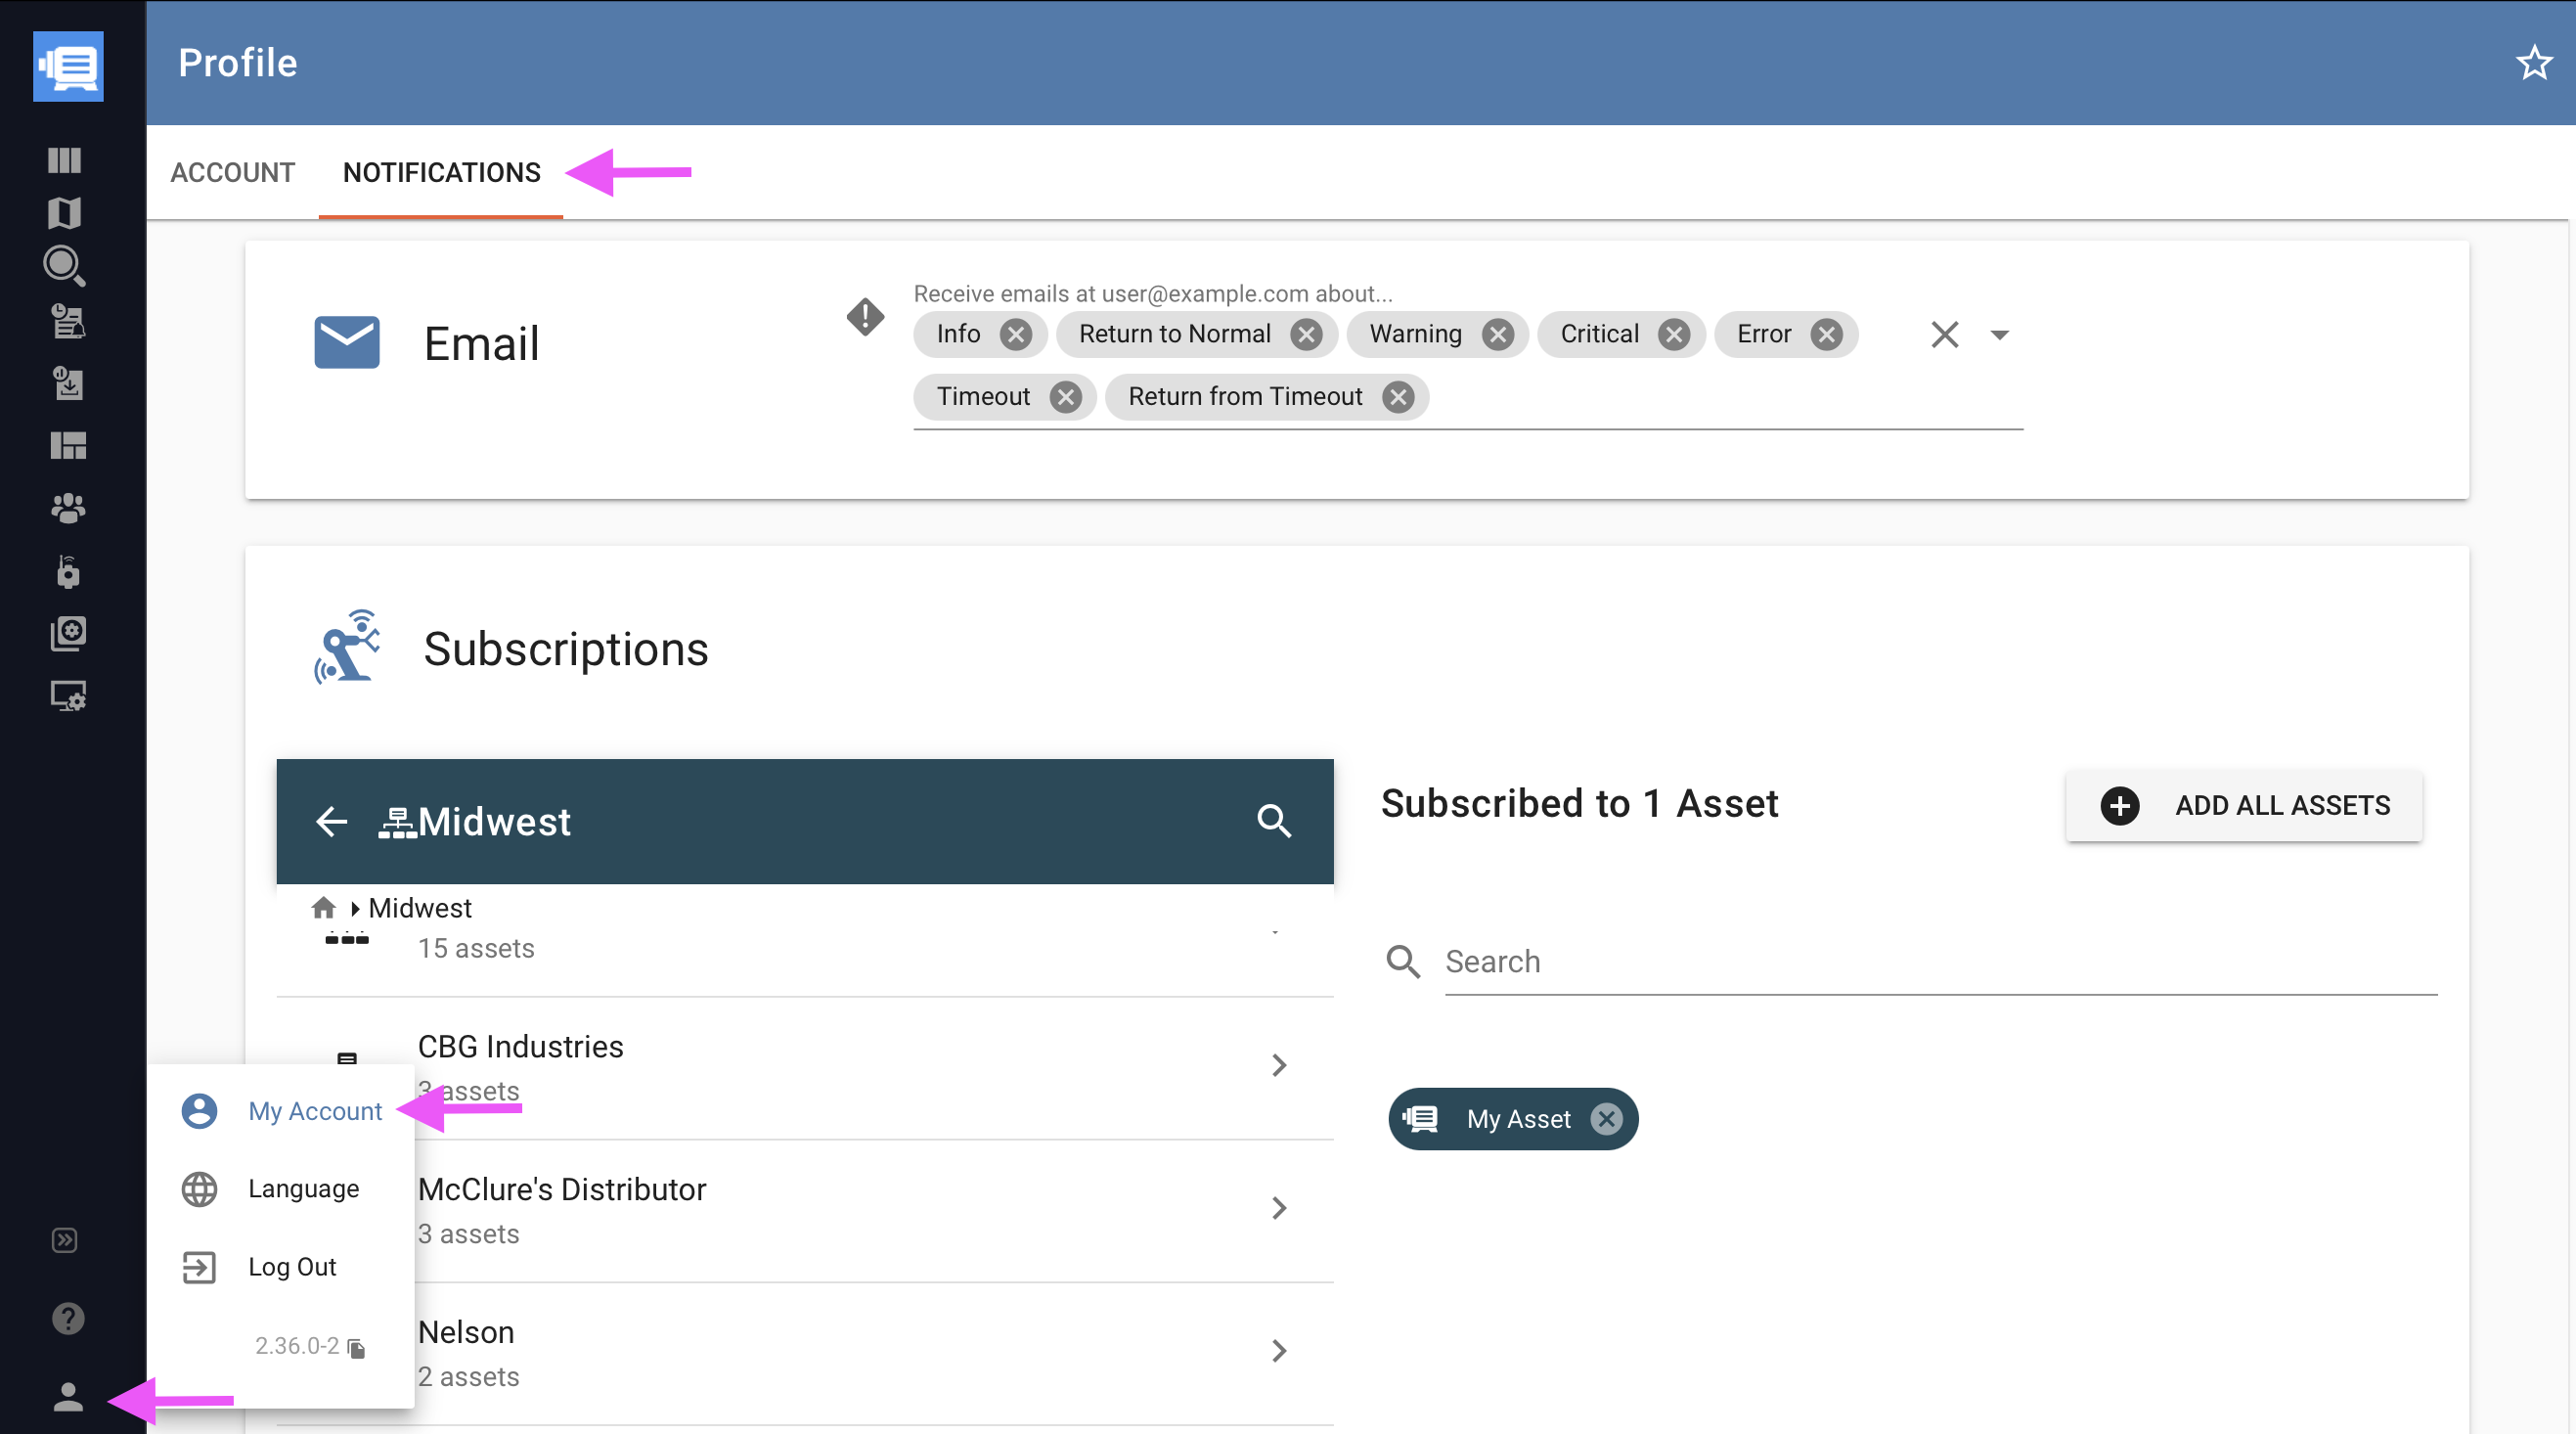
Task: Open the email notification types dropdown
Action: (1999, 335)
